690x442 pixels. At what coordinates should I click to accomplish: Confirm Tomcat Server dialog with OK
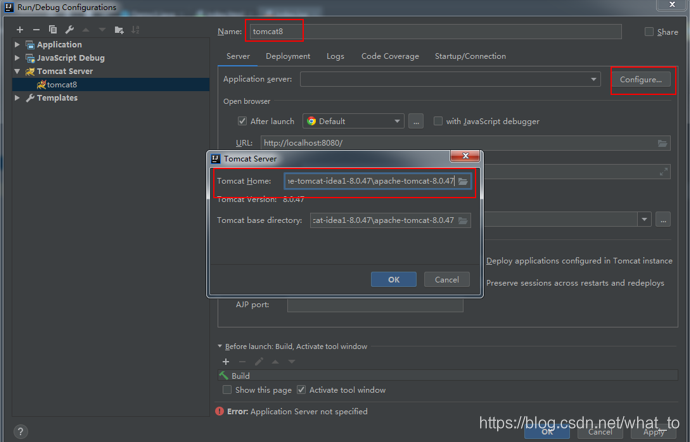393,280
